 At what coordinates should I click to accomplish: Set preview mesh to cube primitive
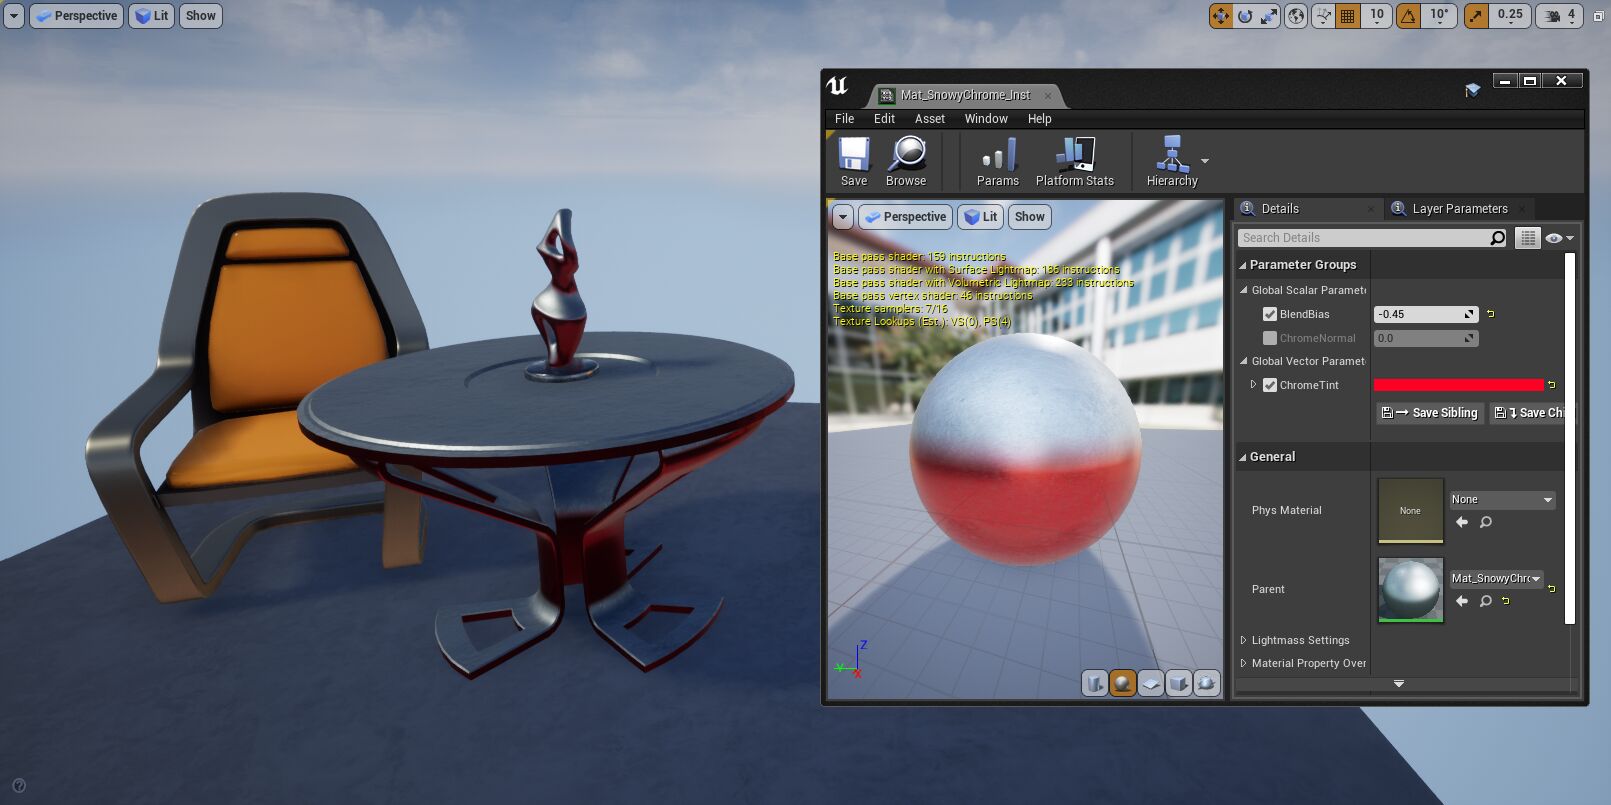coord(1179,683)
